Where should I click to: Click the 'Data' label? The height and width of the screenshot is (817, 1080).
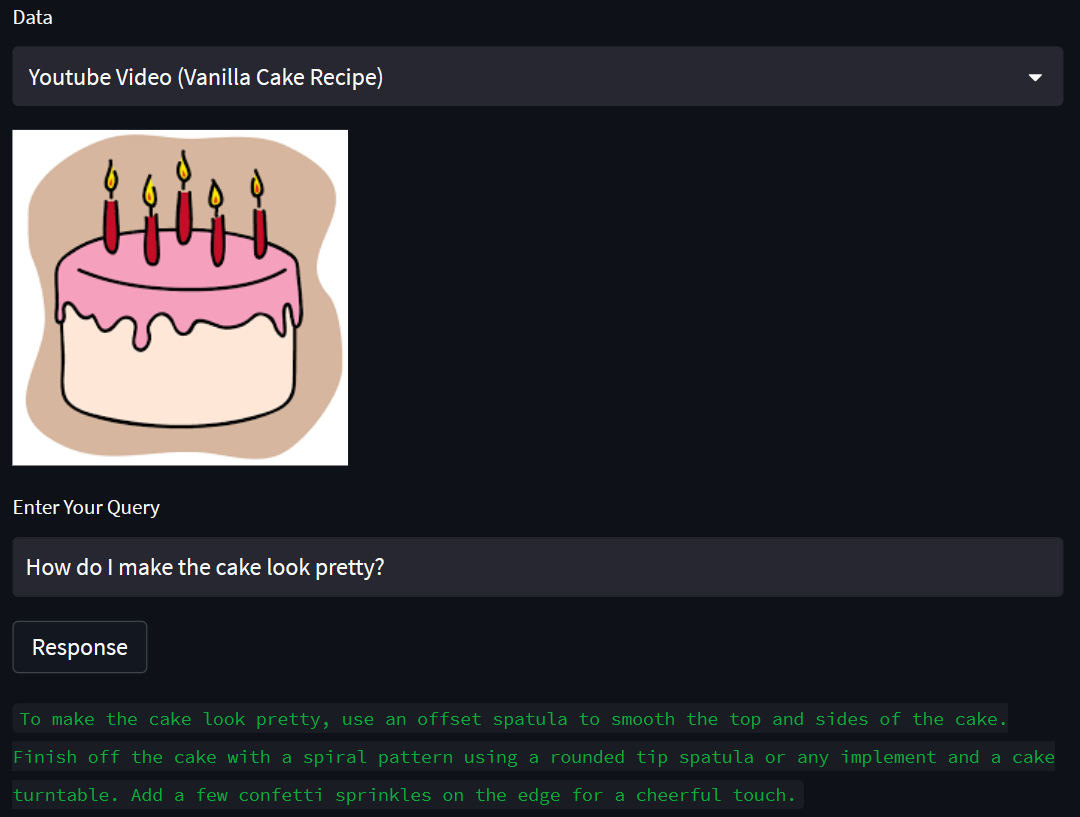tap(32, 17)
